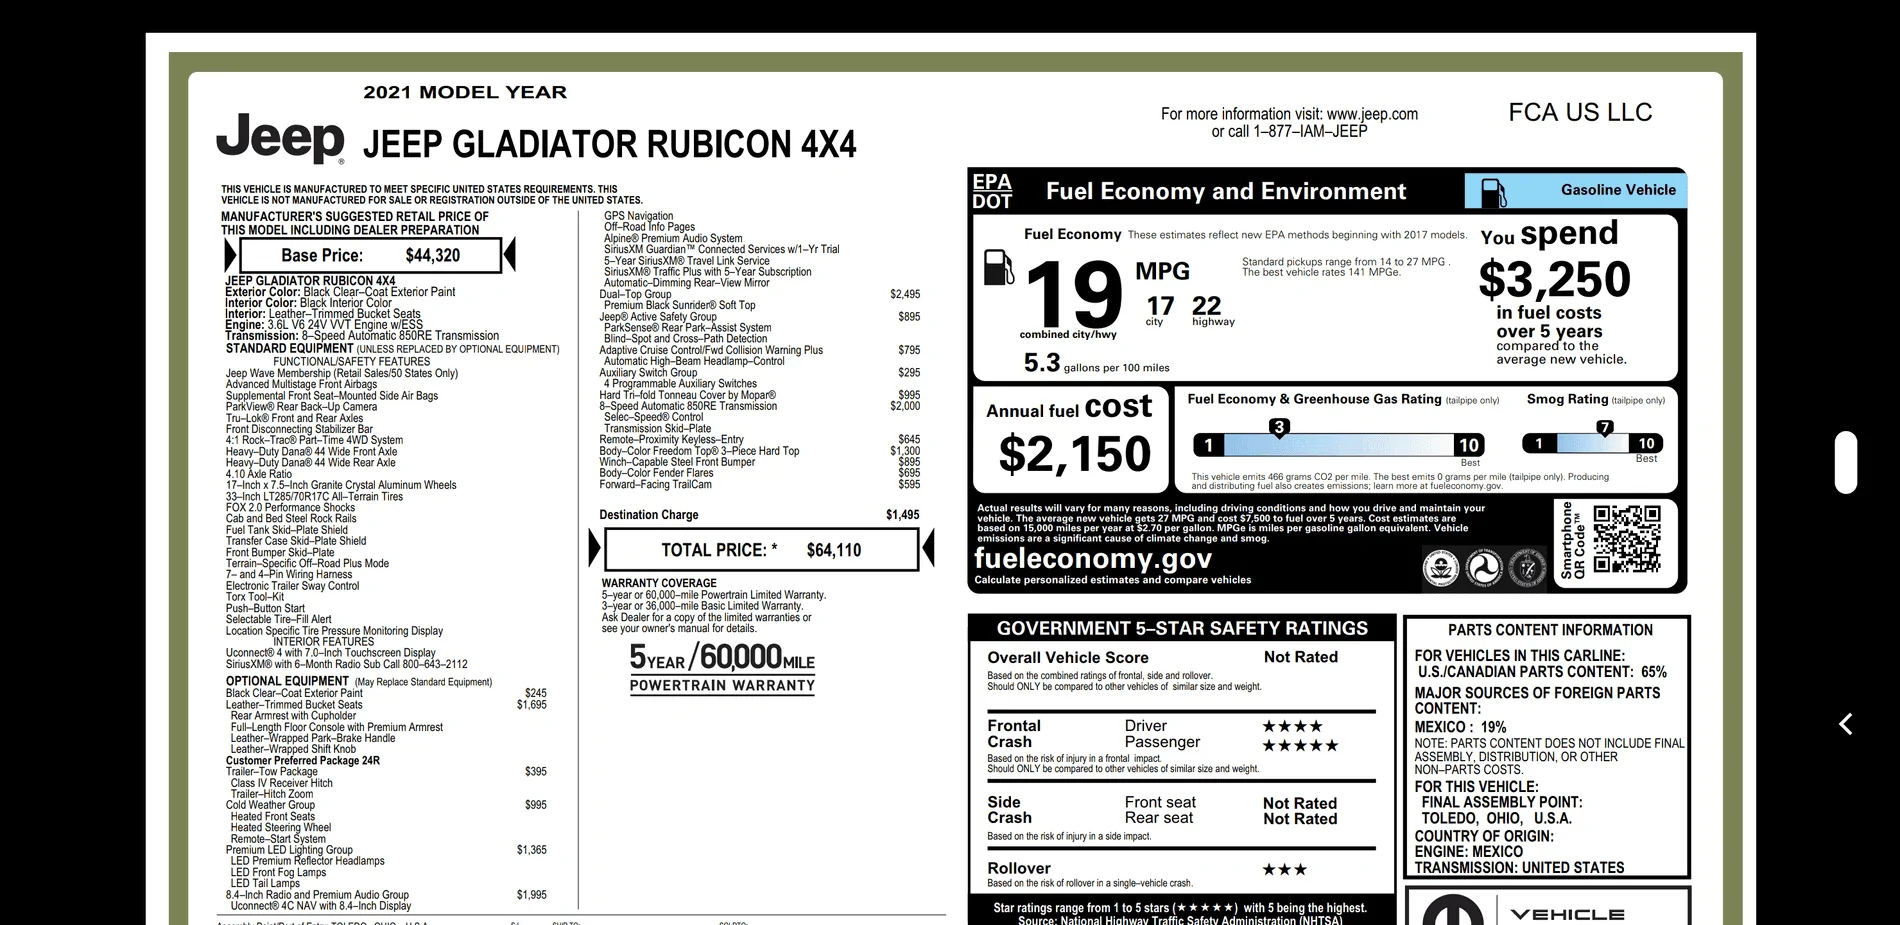Click the WARRANTY COVERAGE heading
1900x925 pixels.
coord(659,583)
